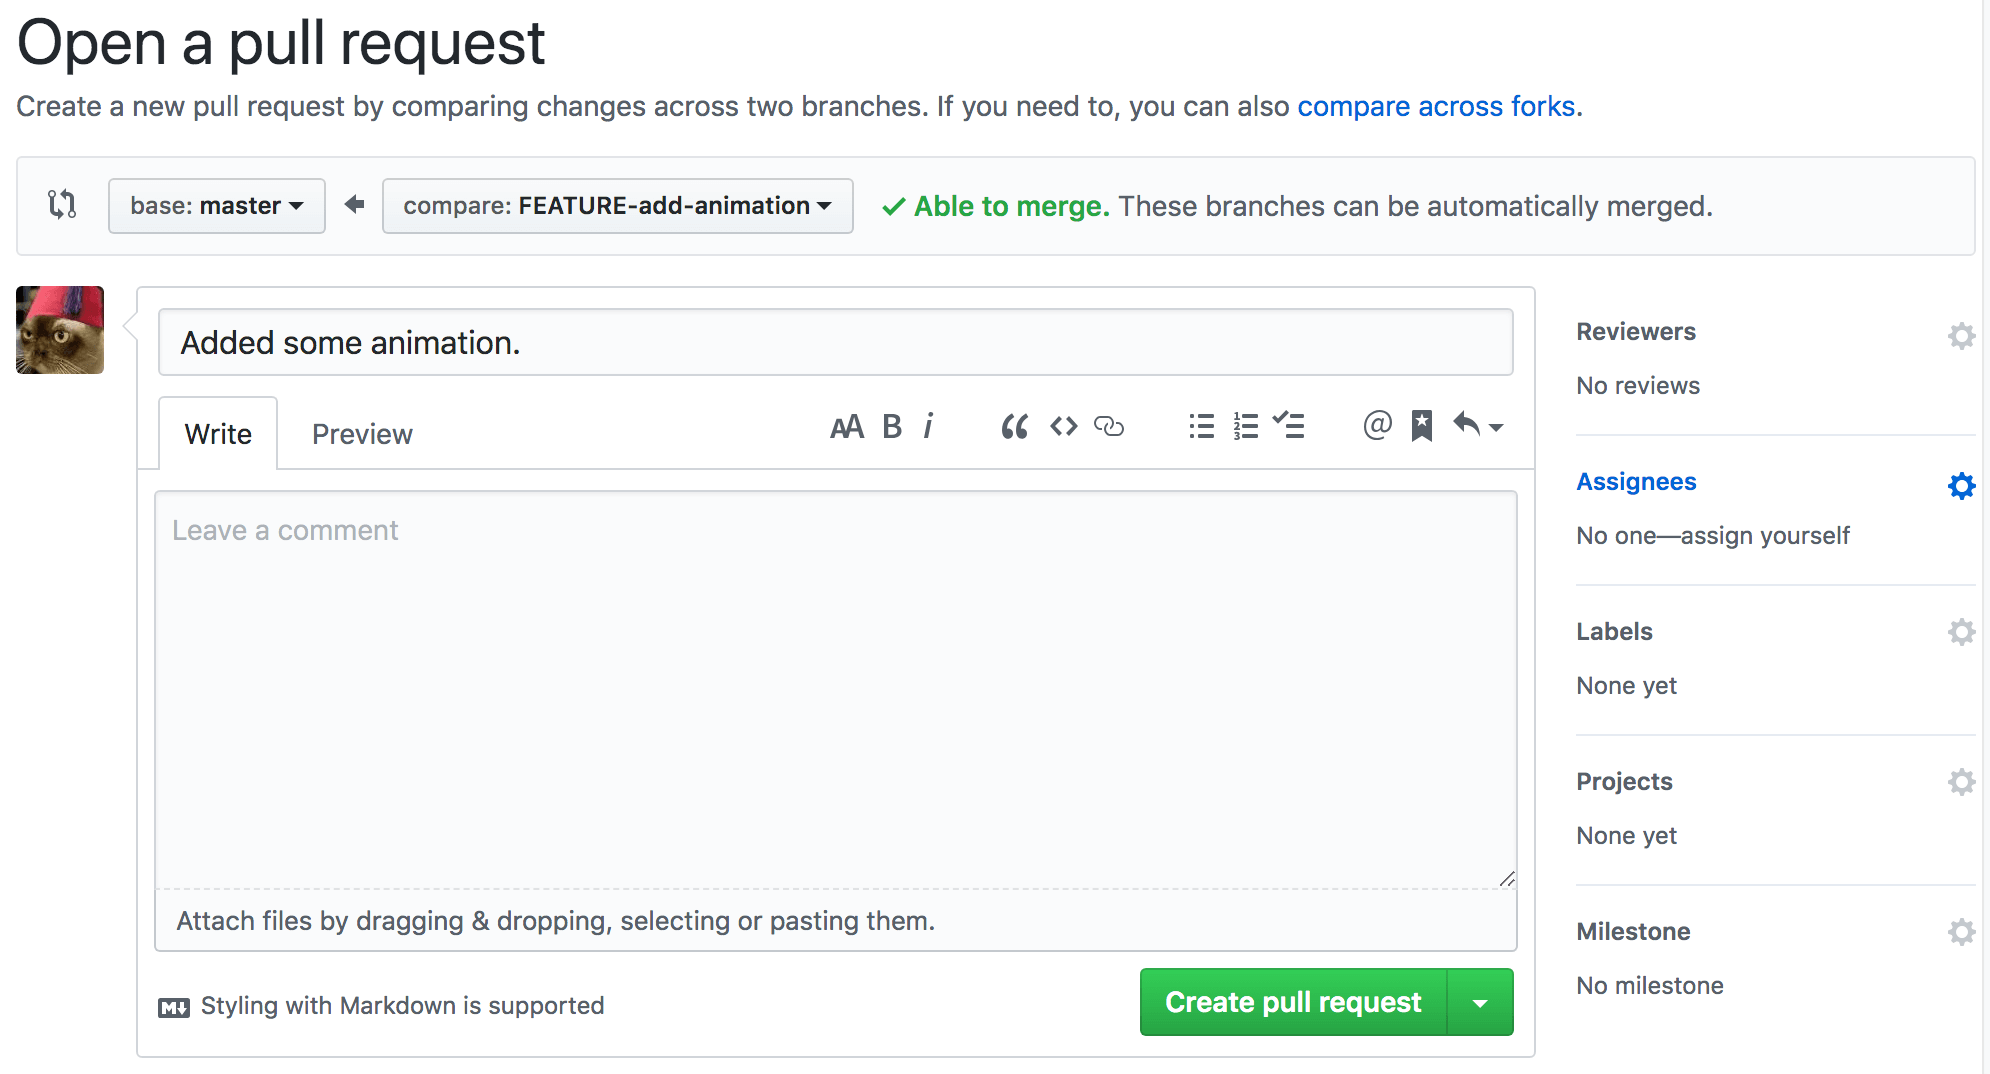The height and width of the screenshot is (1074, 1990).
Task: Insert code with the angle brackets icon
Action: point(1063,427)
